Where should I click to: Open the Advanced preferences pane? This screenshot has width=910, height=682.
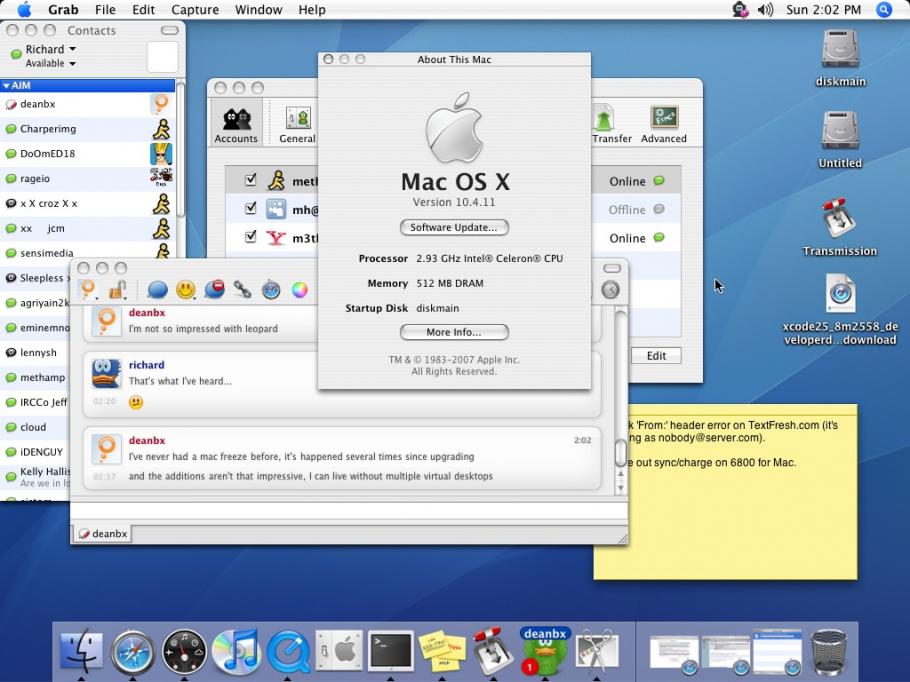tap(663, 124)
